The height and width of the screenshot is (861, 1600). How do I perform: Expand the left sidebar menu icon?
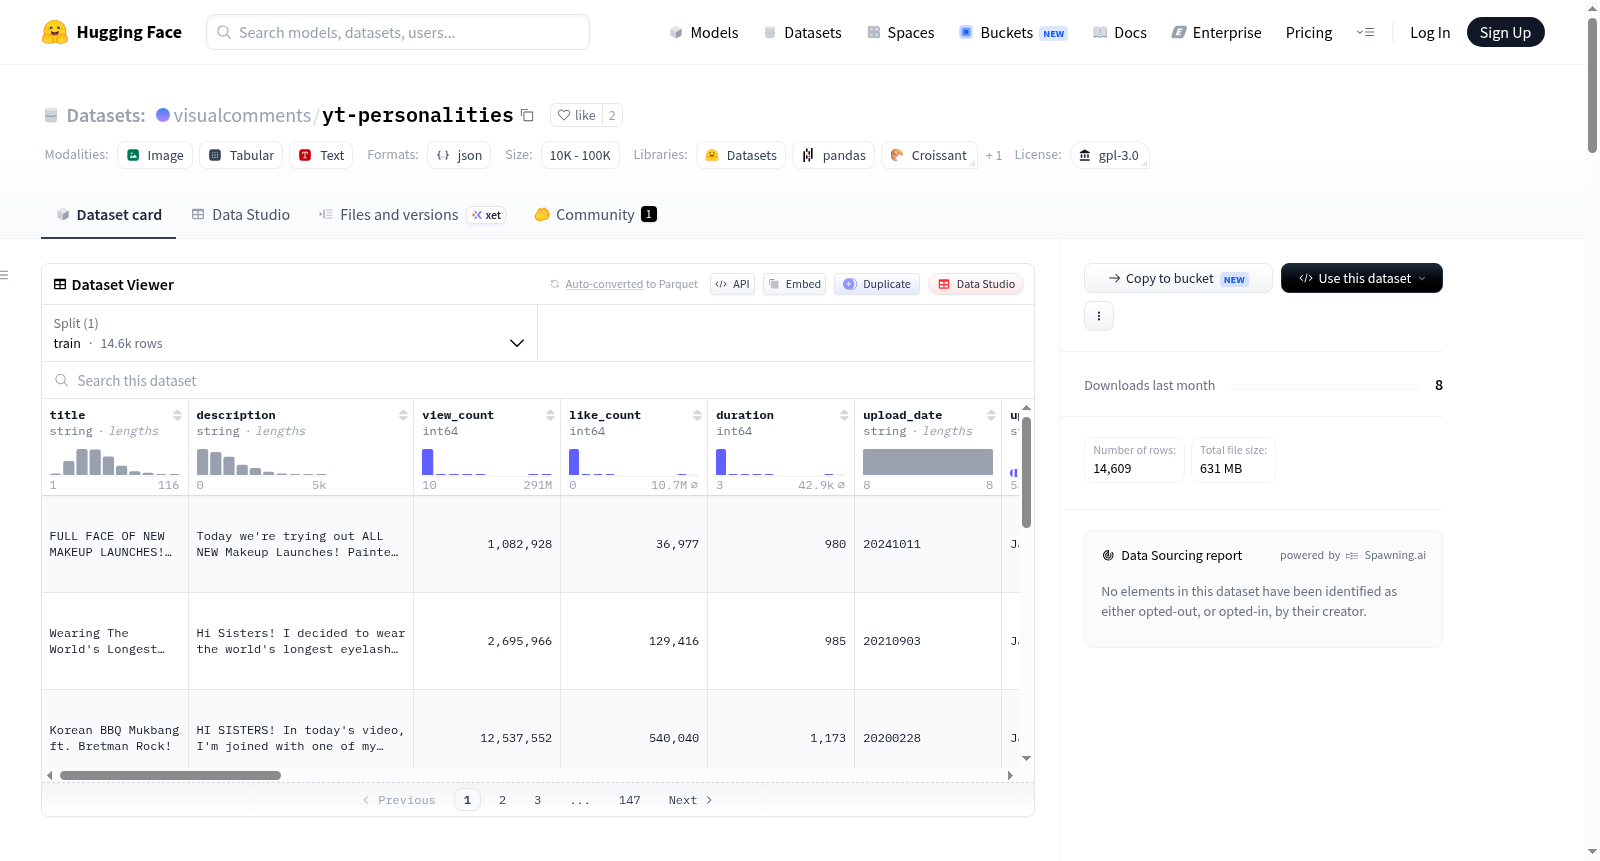pos(4,275)
